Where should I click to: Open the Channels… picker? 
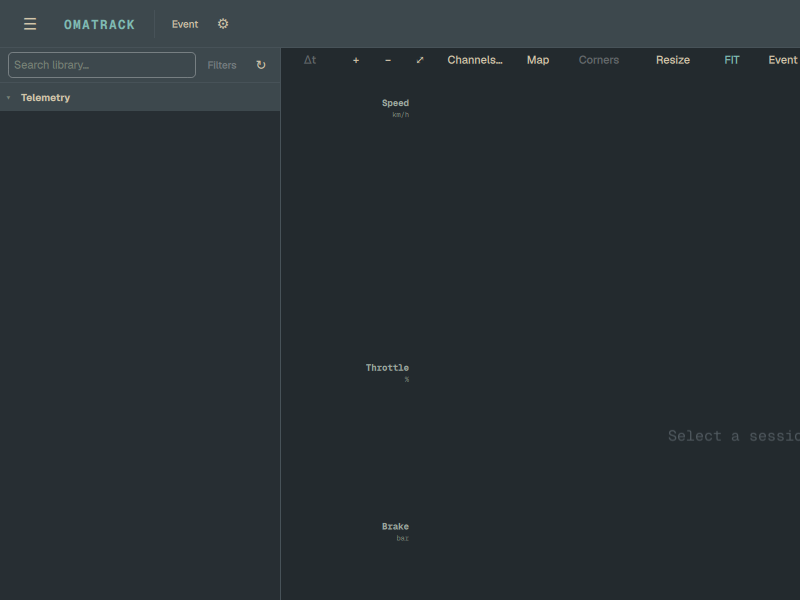475,60
